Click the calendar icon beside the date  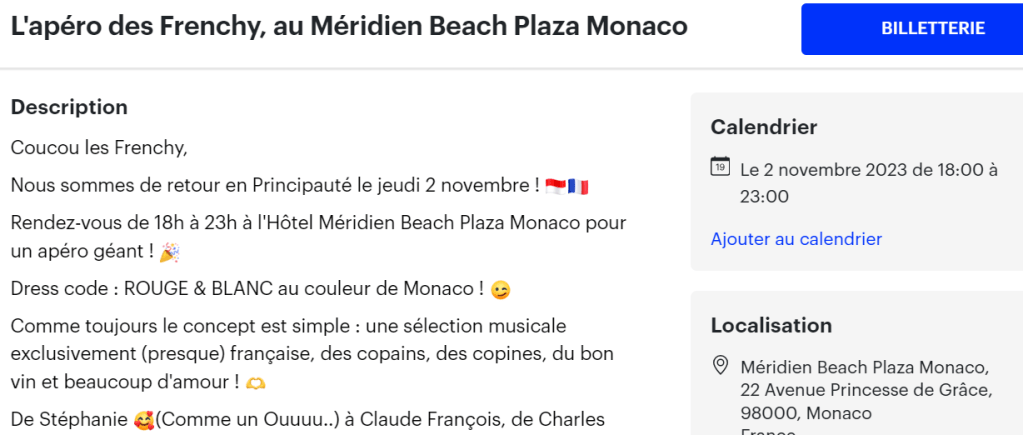[719, 166]
